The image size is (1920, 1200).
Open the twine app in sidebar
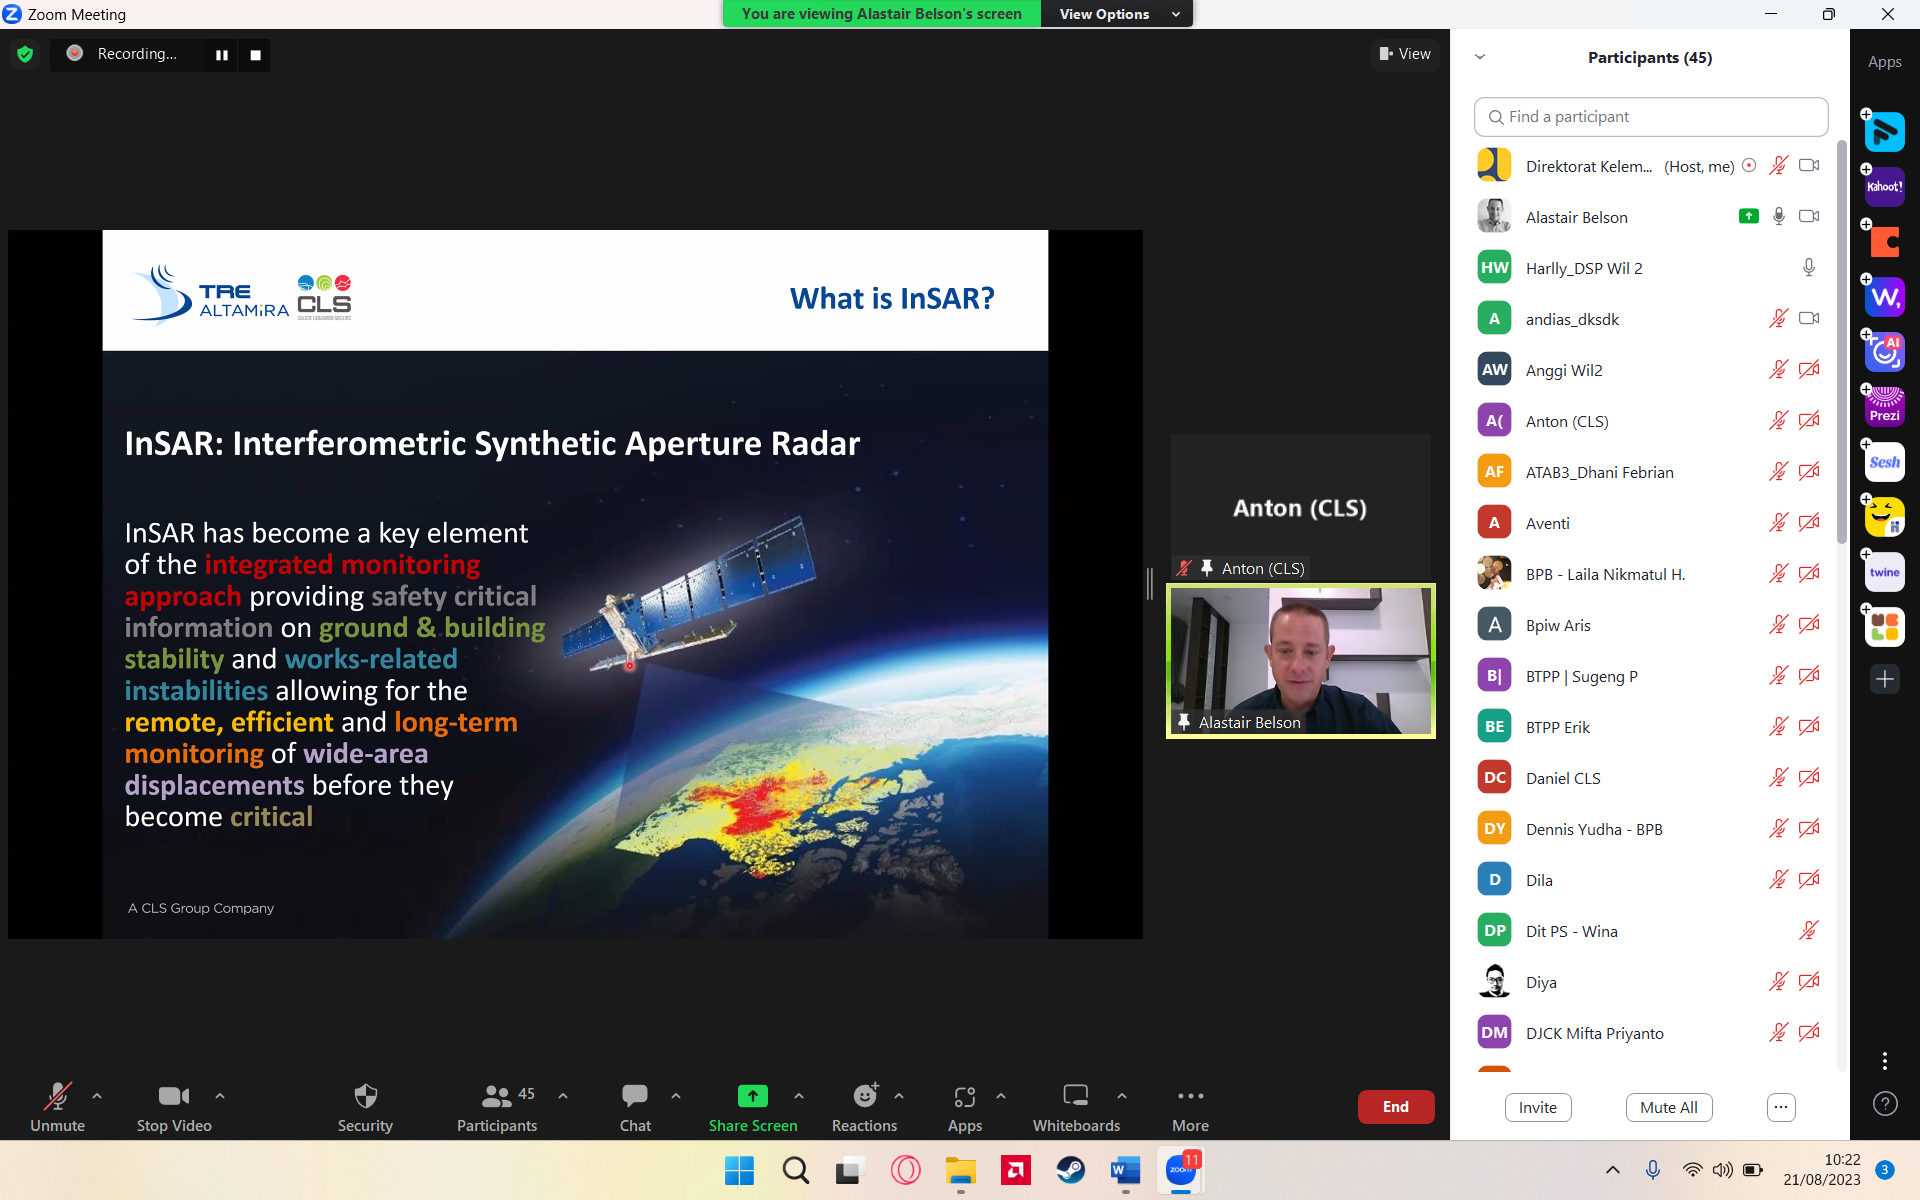pos(1884,572)
